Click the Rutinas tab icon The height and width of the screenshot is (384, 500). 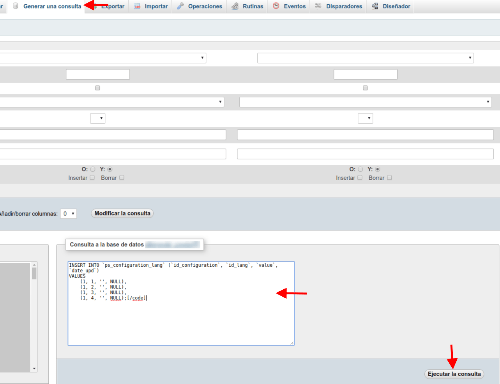pos(235,6)
